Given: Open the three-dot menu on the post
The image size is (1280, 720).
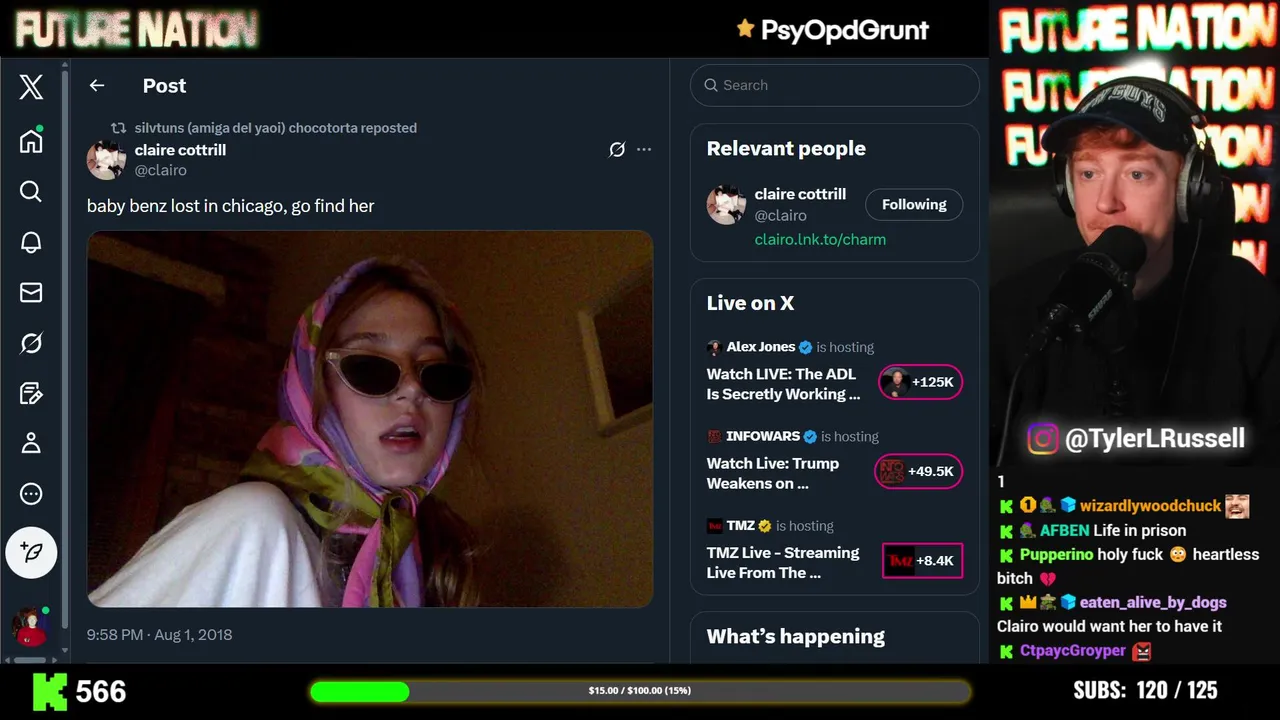Looking at the screenshot, I should [644, 150].
